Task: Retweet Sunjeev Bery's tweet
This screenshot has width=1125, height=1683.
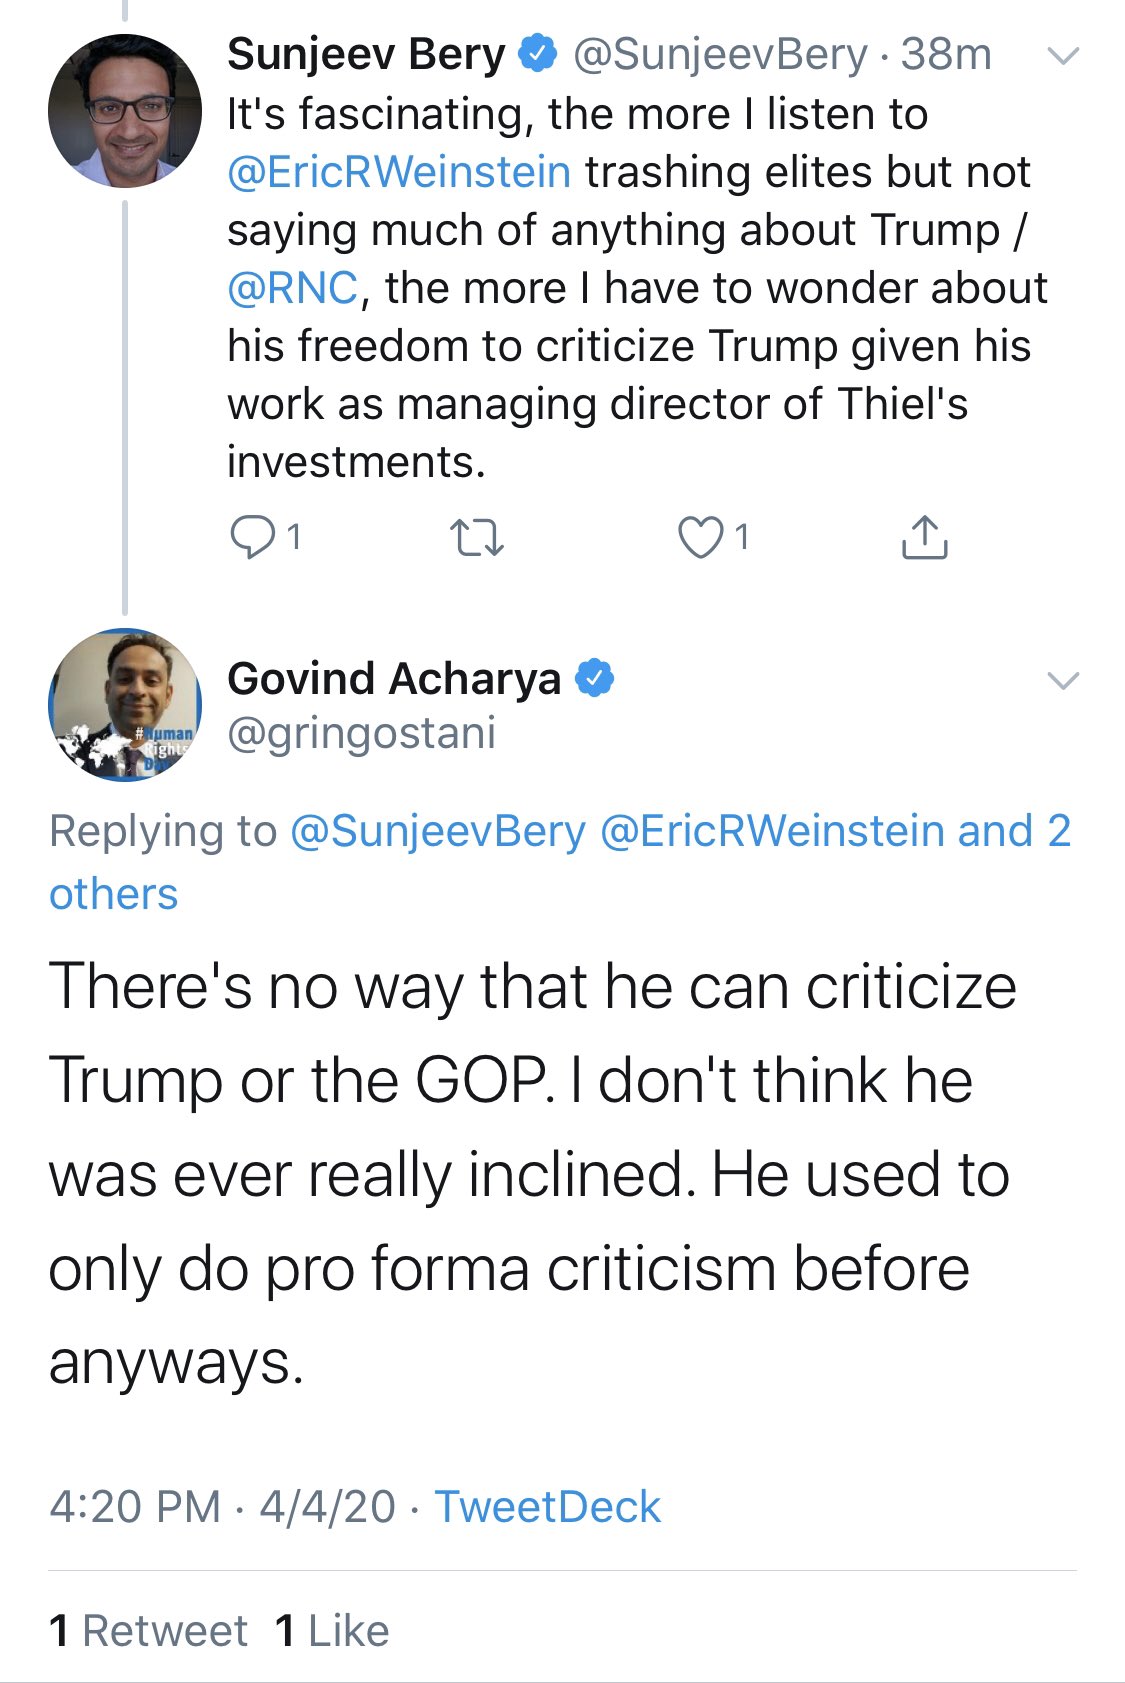Action: click(477, 539)
